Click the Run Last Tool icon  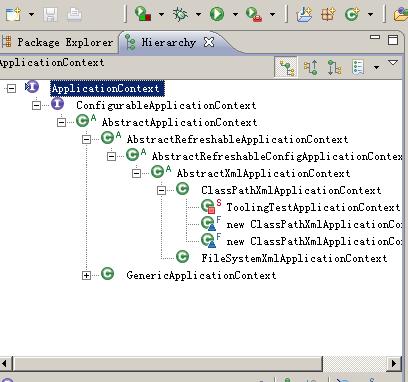point(143,14)
